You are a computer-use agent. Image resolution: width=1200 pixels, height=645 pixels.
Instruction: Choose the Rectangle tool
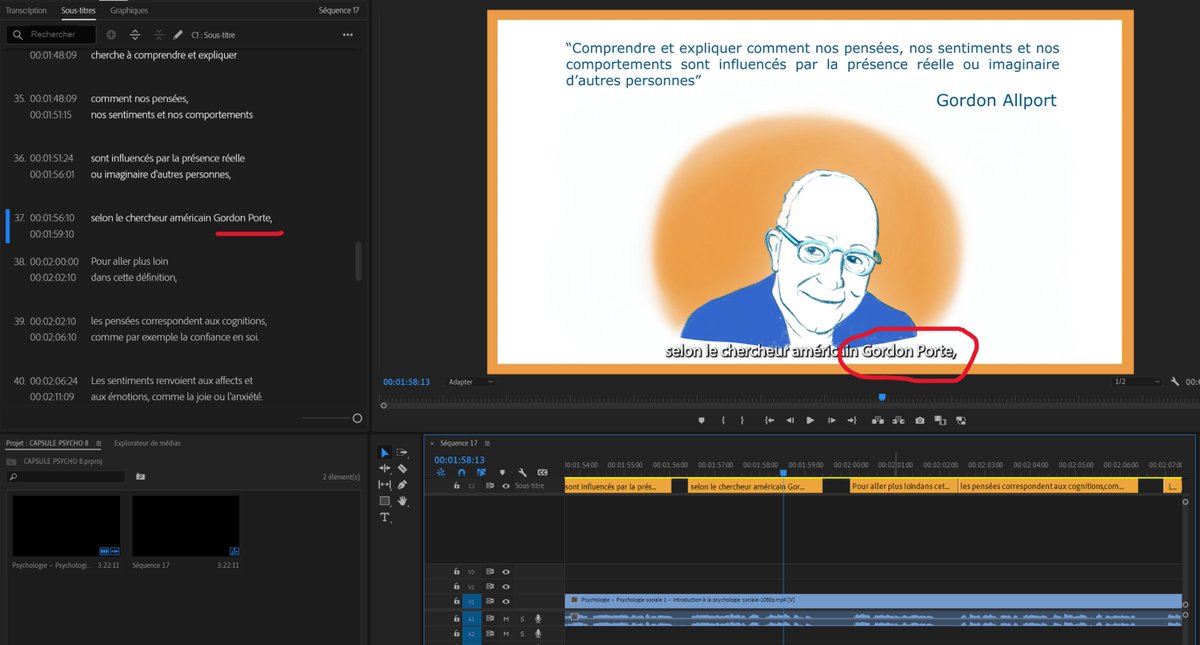385,501
